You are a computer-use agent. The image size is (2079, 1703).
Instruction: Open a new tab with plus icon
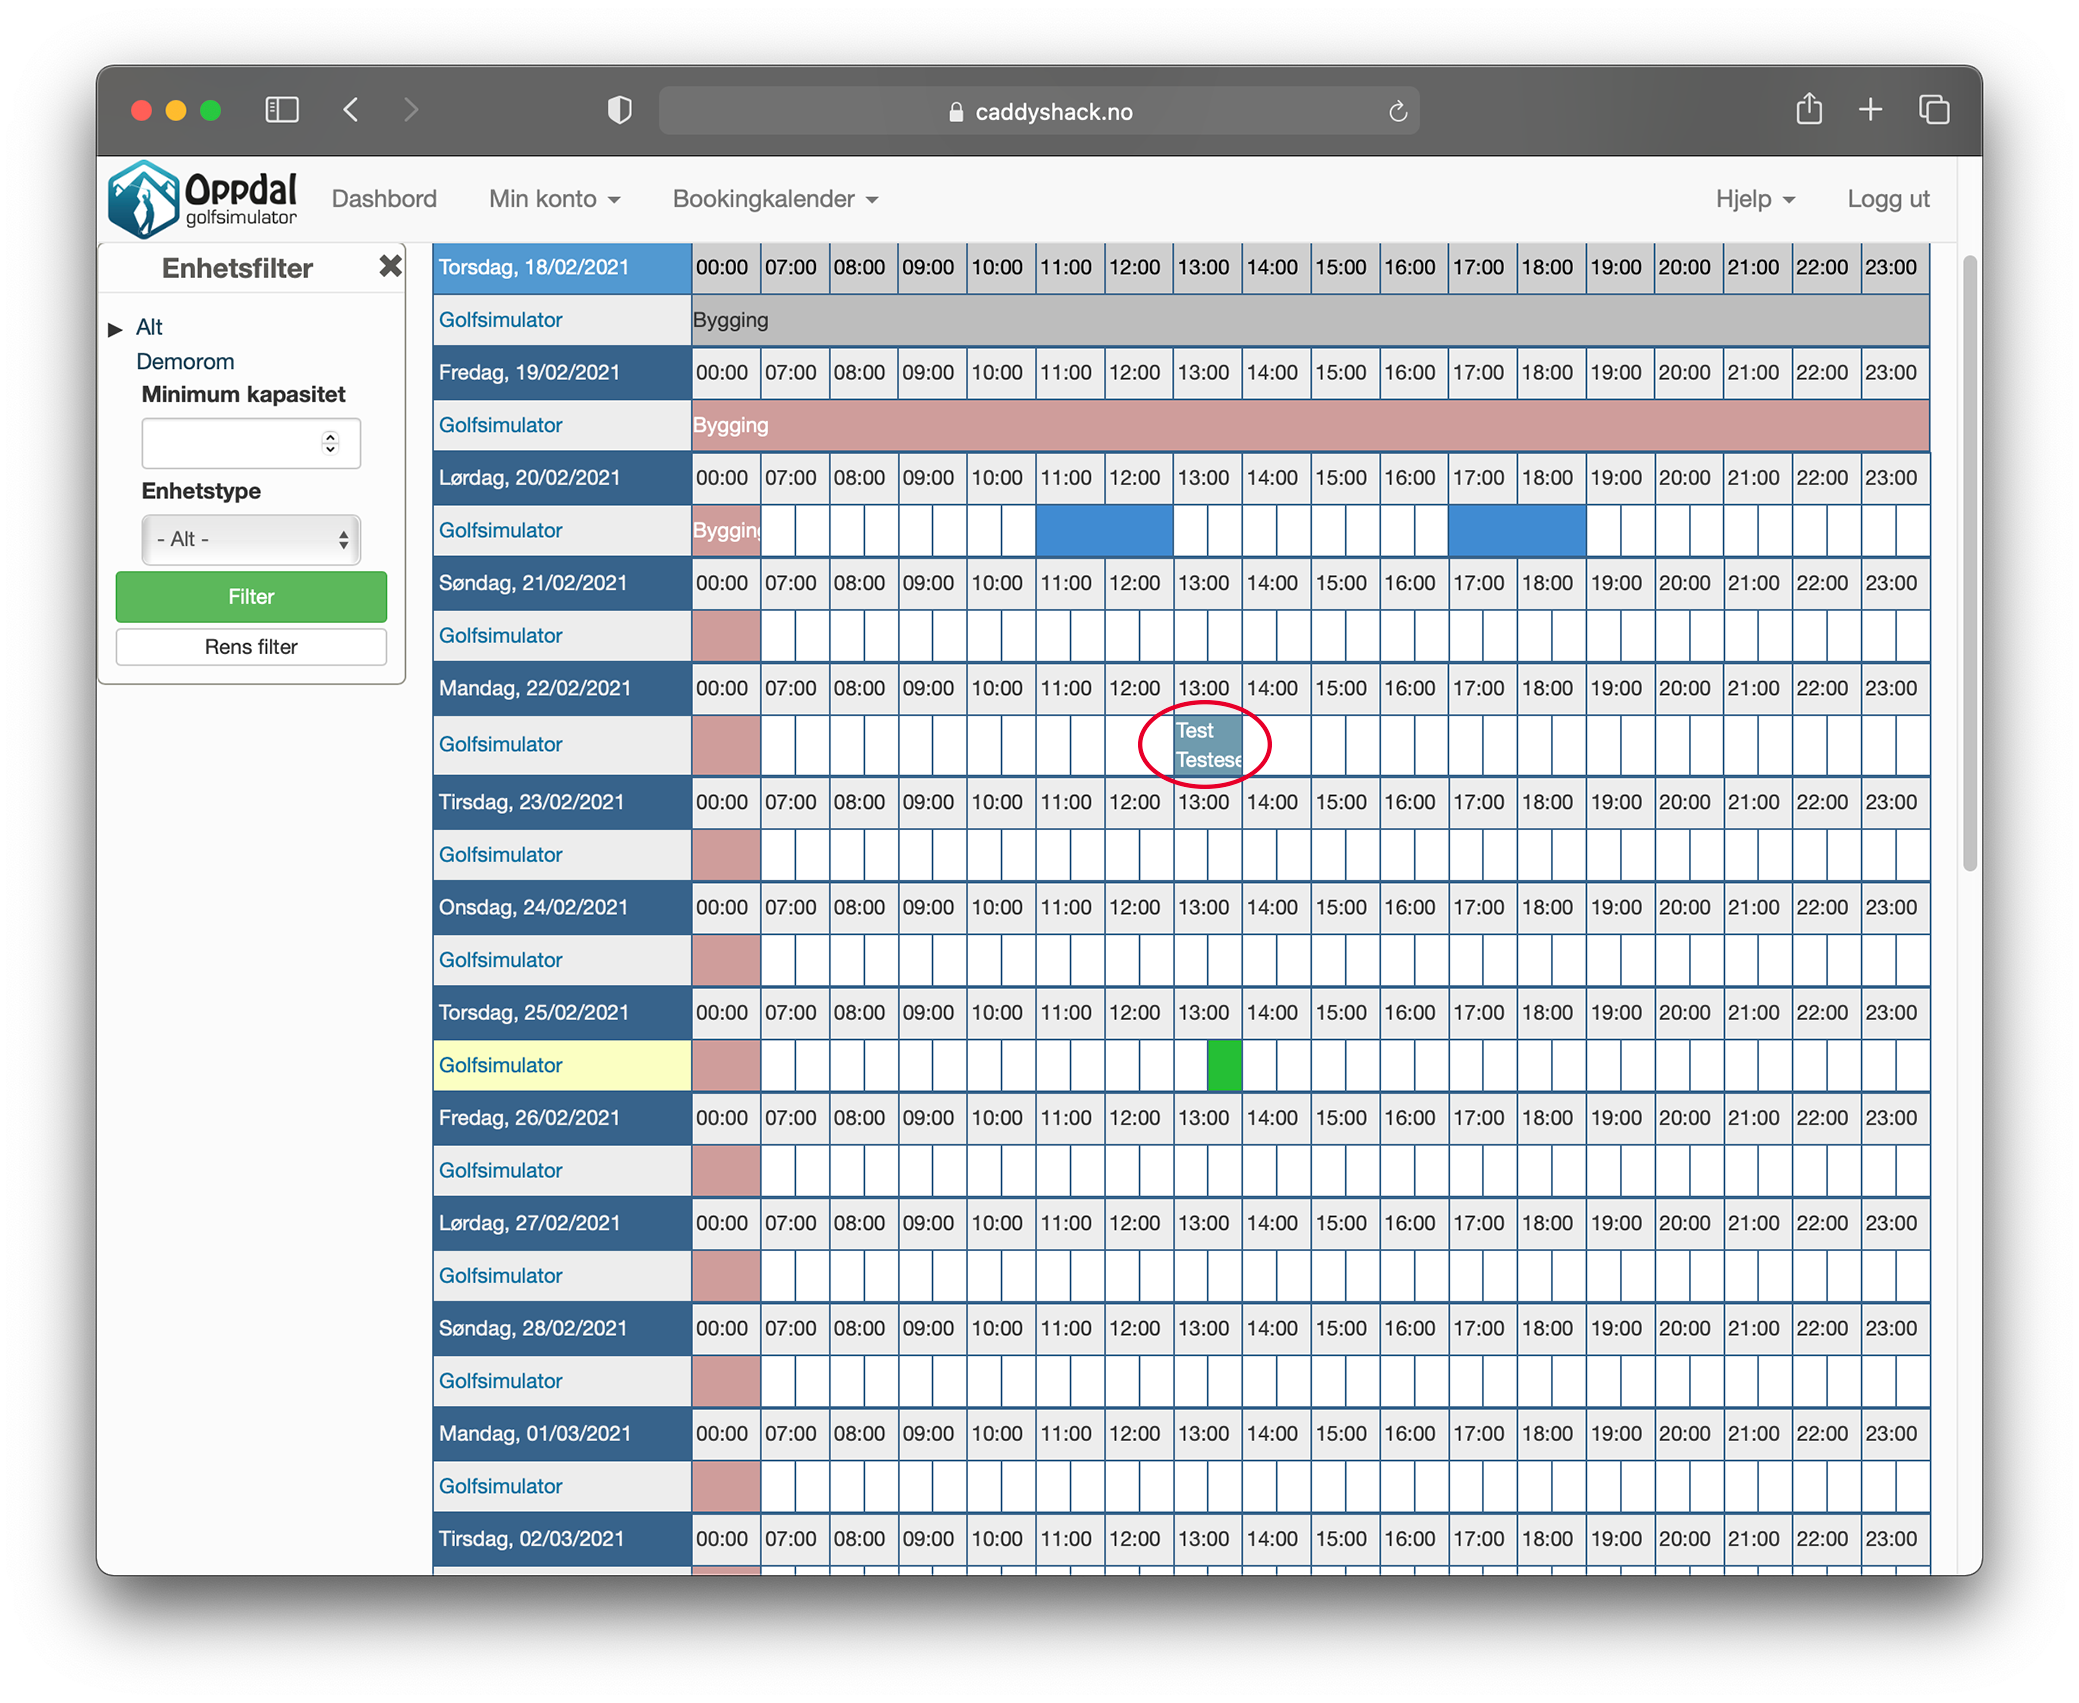click(x=1870, y=110)
